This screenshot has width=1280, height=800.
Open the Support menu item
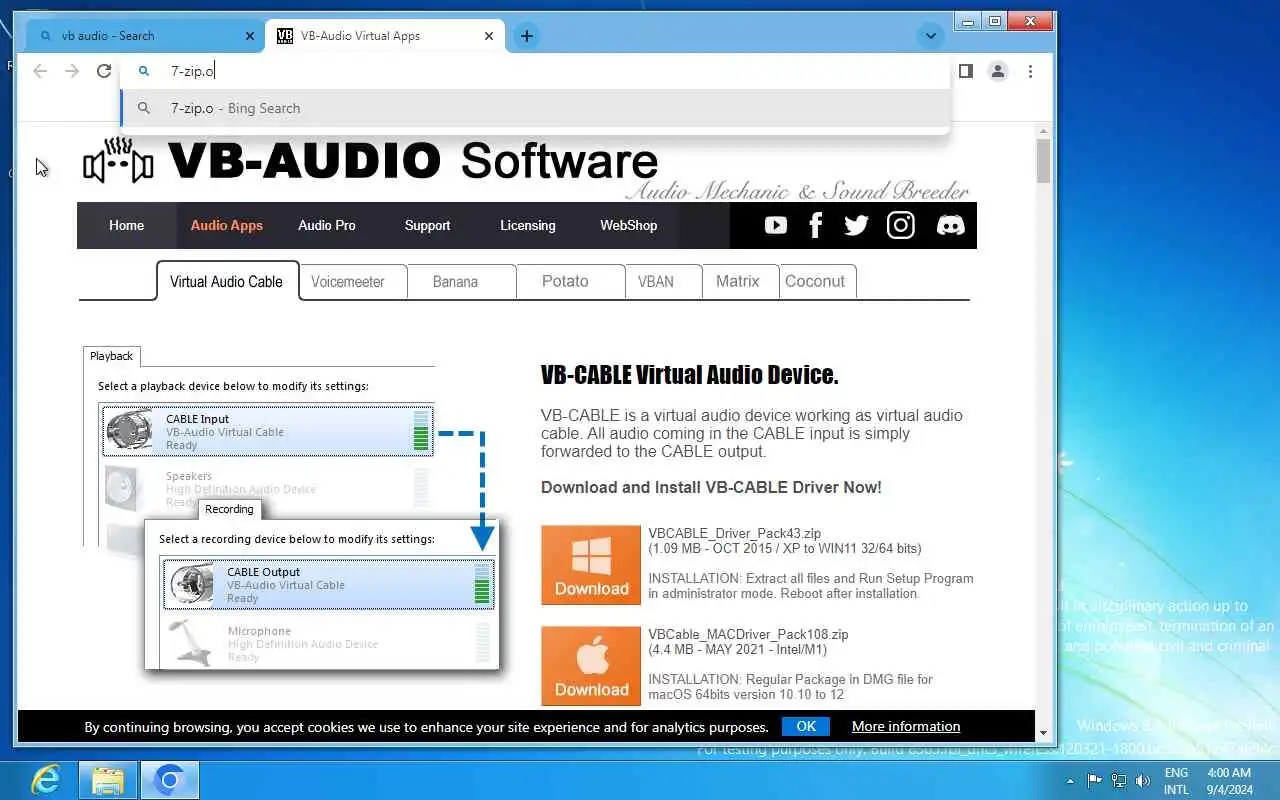pos(427,225)
